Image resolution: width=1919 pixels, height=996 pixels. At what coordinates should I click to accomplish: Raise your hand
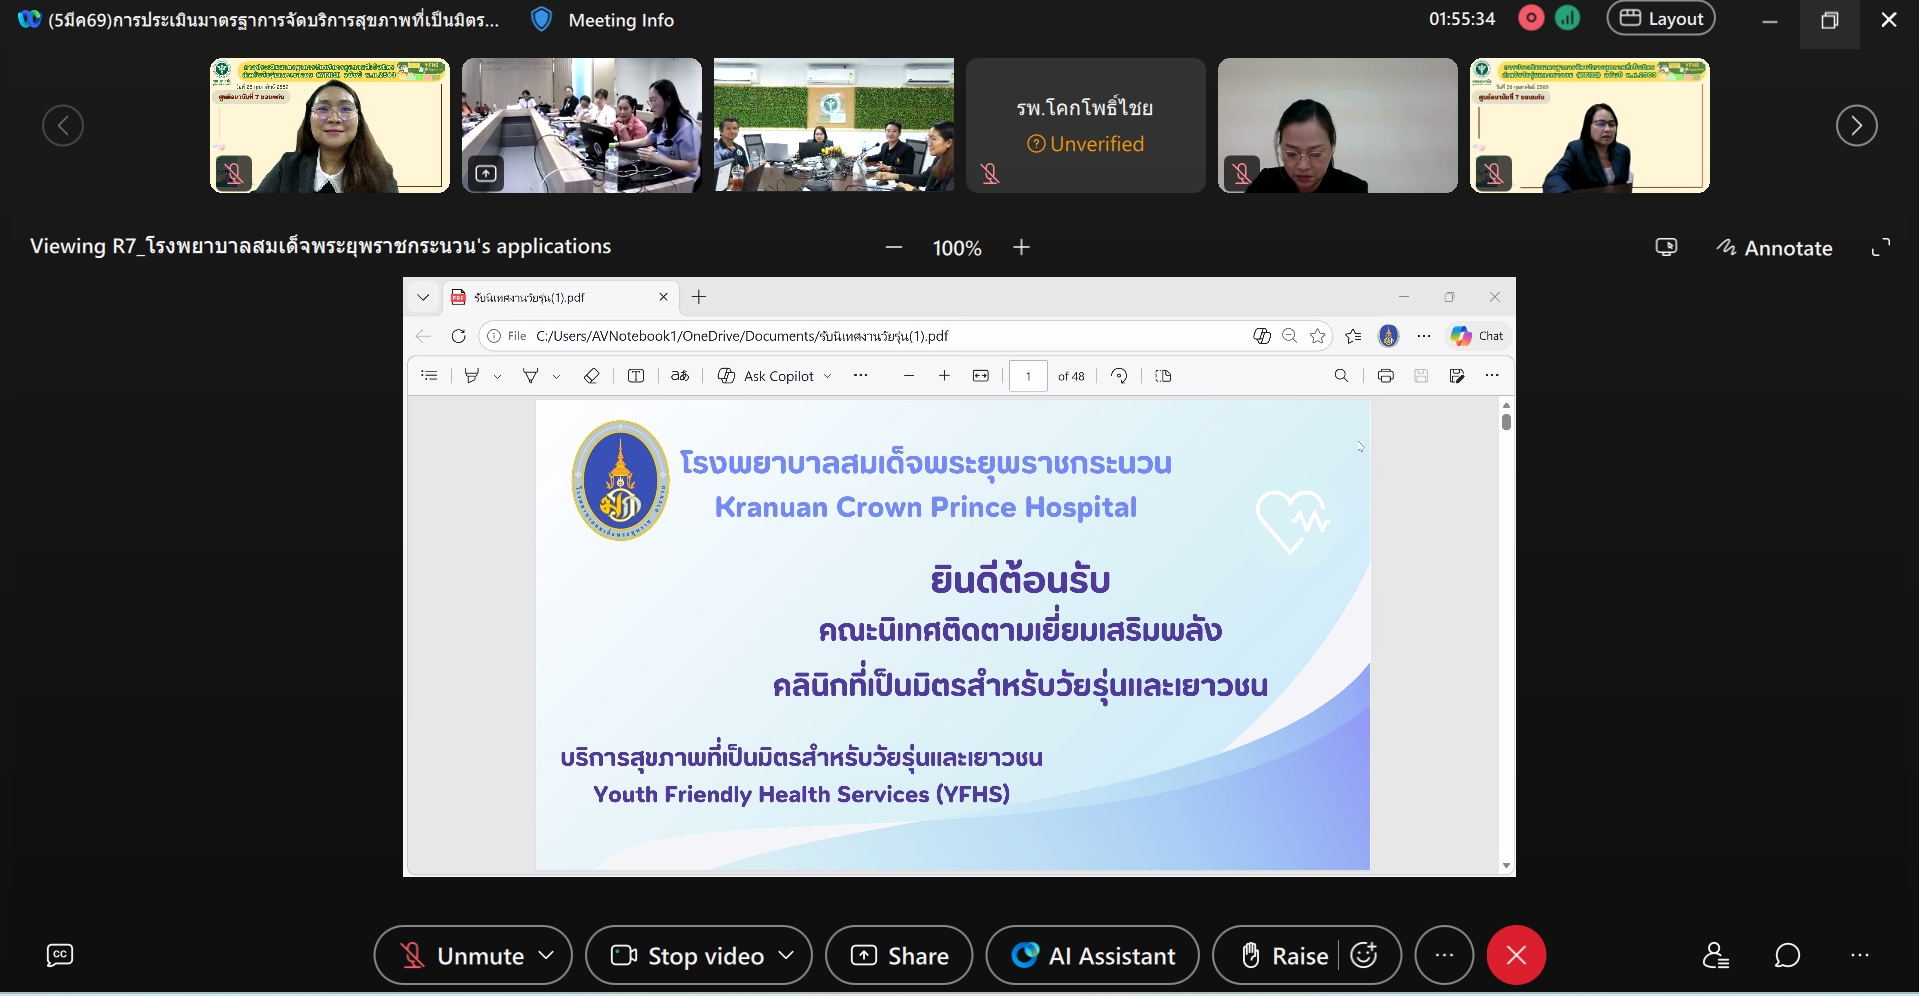click(x=1284, y=956)
